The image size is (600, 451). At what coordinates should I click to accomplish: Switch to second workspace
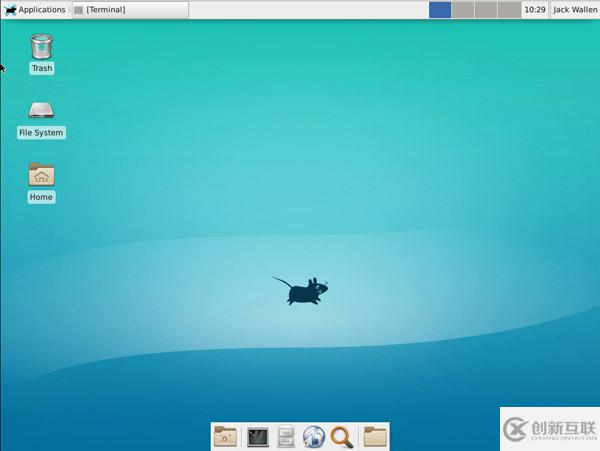point(463,10)
